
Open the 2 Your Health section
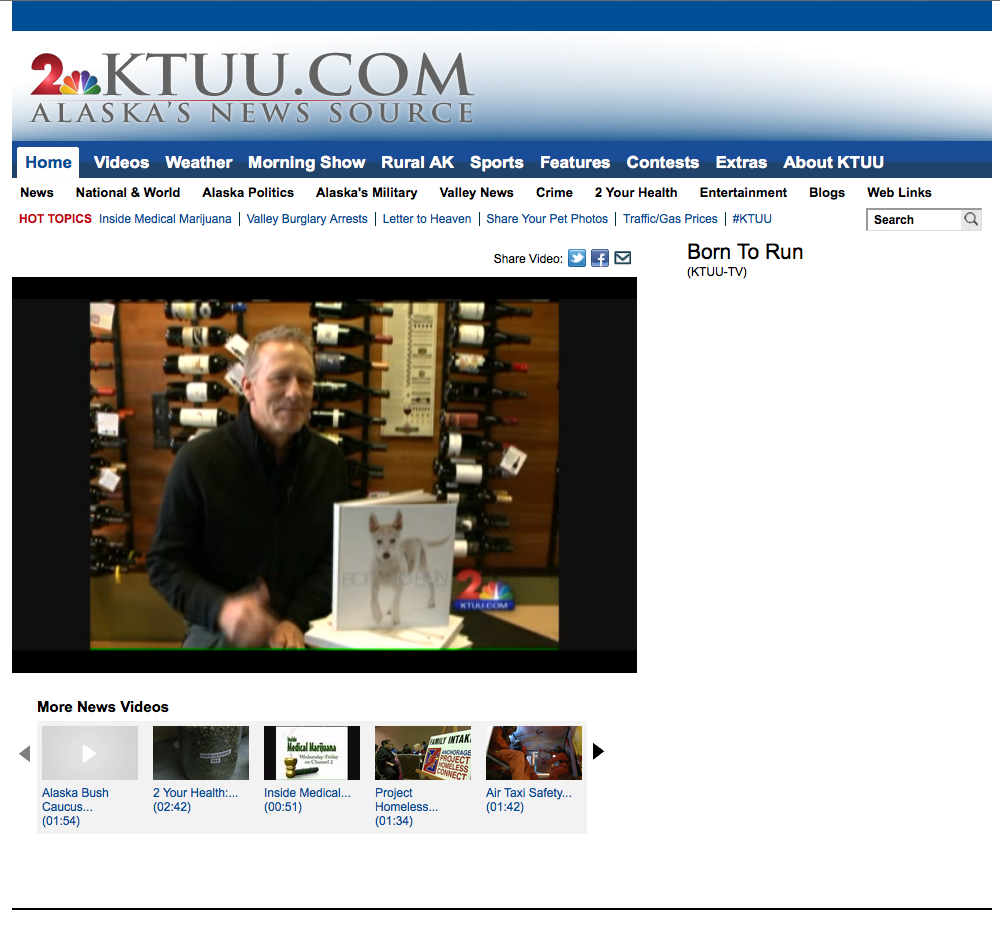click(636, 193)
